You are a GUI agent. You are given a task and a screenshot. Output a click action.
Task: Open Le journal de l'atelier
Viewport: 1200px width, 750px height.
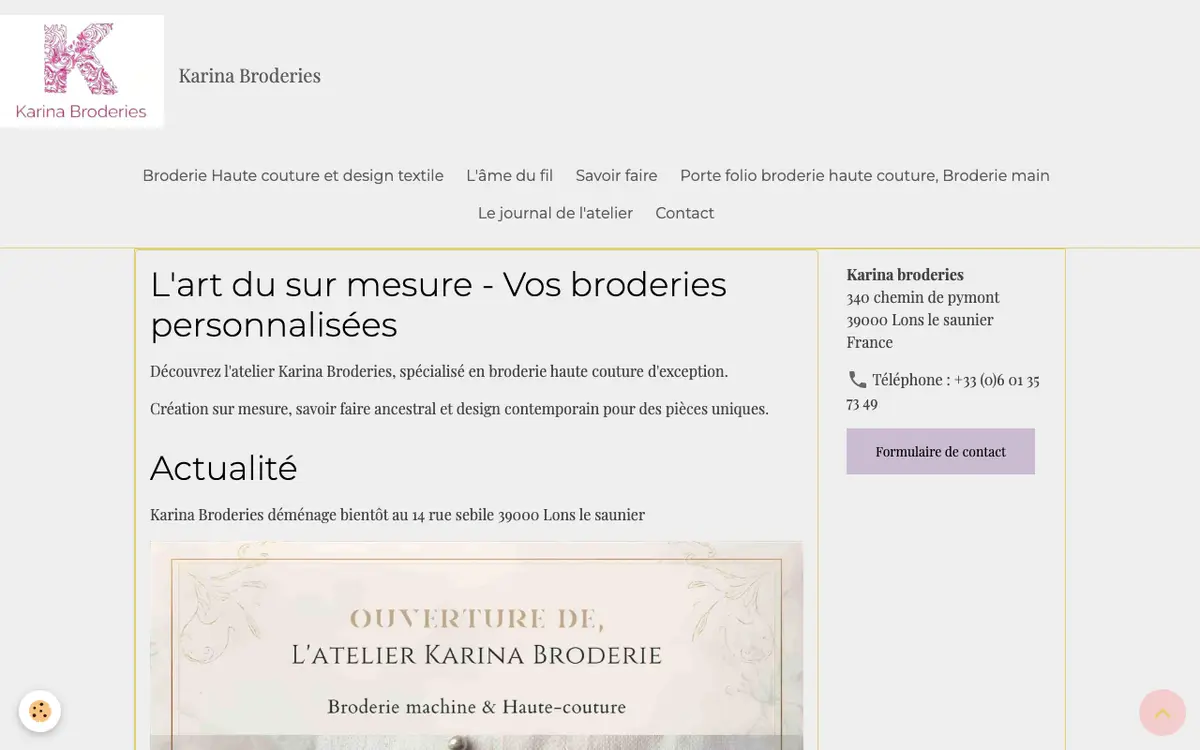(555, 213)
